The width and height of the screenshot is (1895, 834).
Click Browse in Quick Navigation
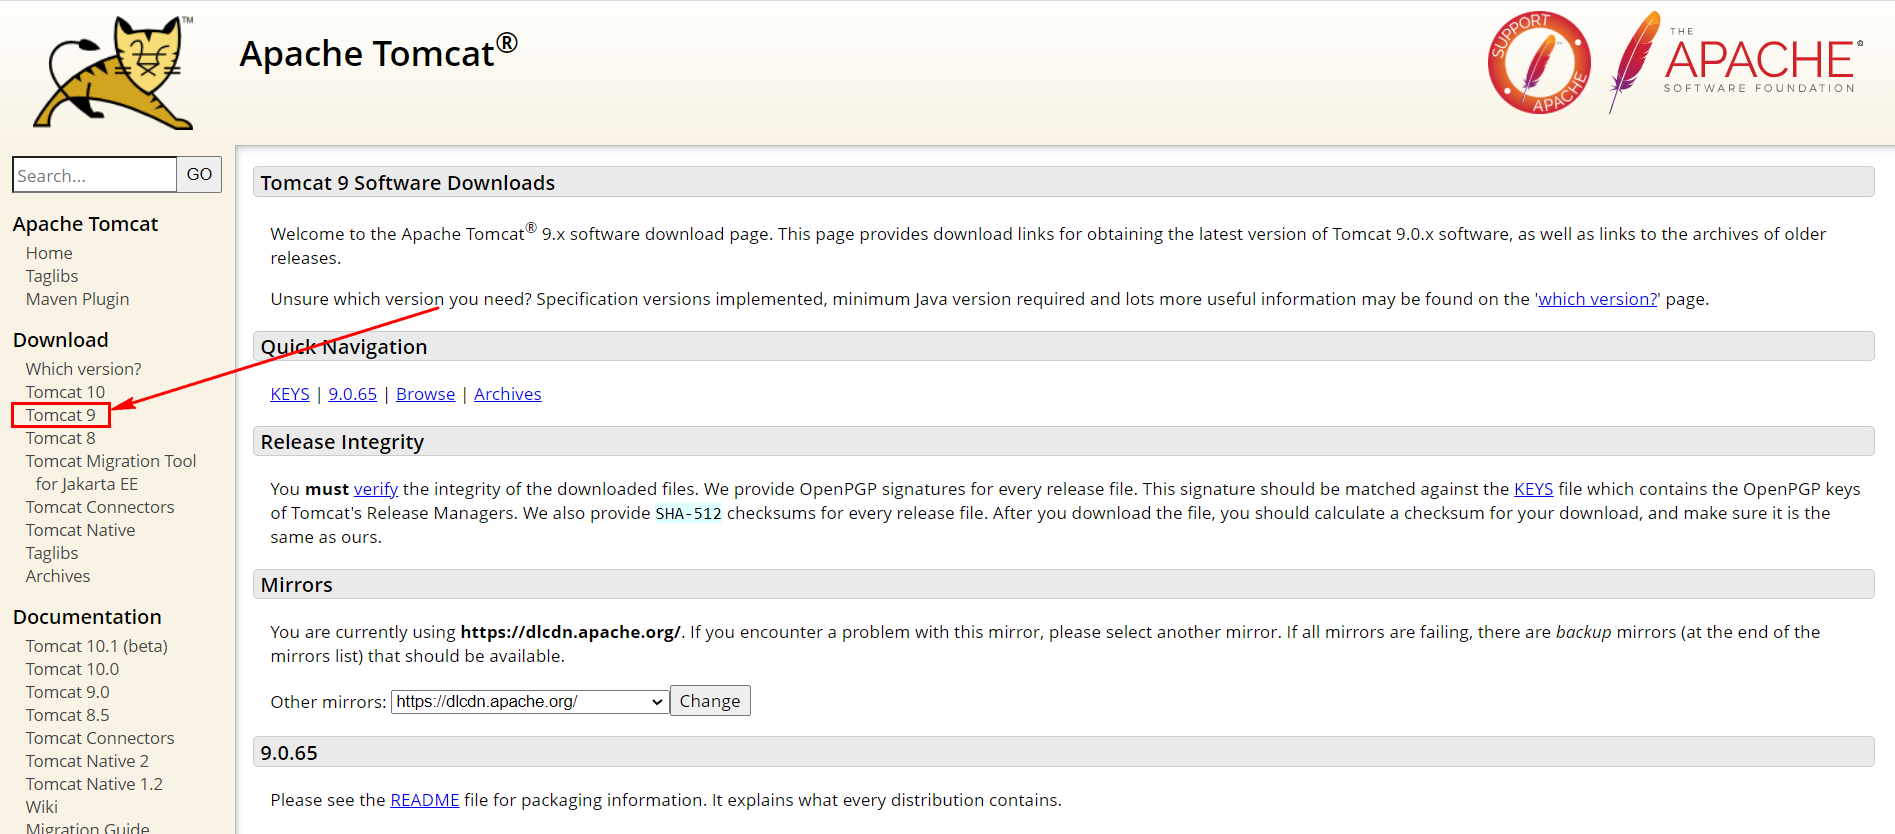tap(425, 394)
